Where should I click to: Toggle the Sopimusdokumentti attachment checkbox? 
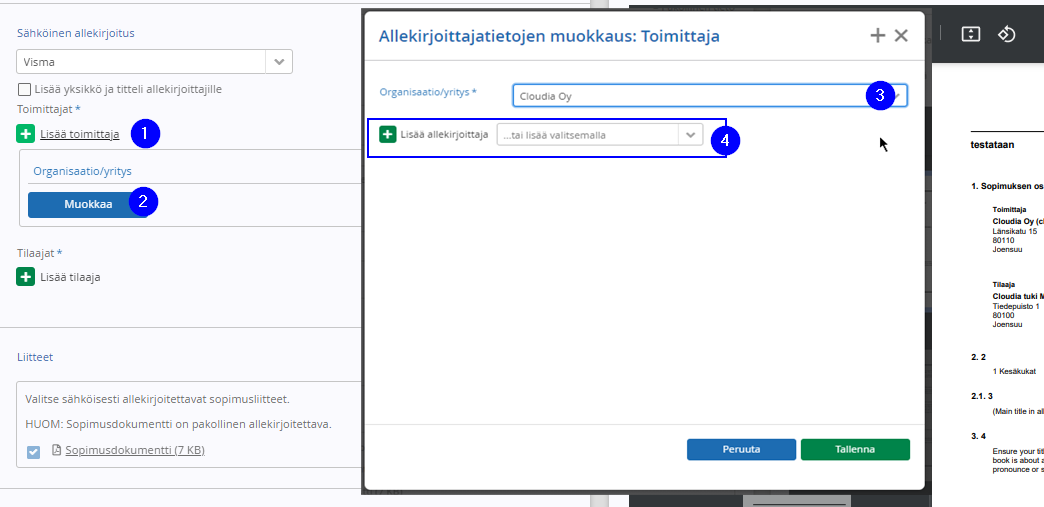33,452
